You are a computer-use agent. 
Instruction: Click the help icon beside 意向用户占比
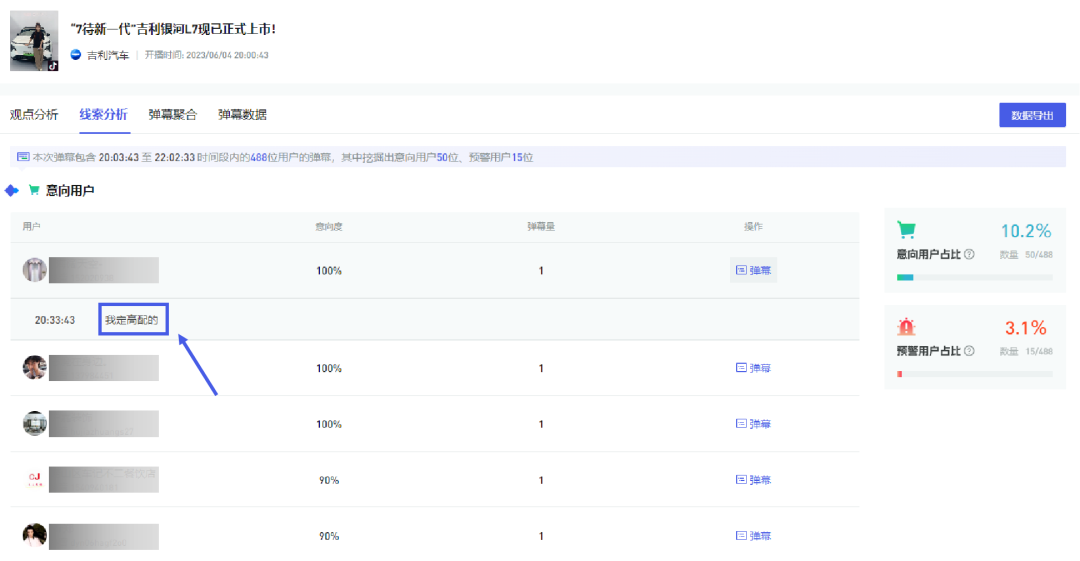[969, 254]
